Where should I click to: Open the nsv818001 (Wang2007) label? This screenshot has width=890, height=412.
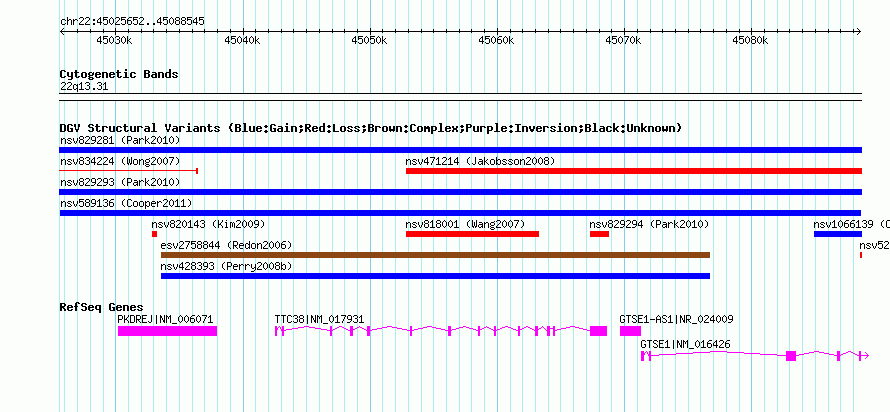[x=465, y=224]
